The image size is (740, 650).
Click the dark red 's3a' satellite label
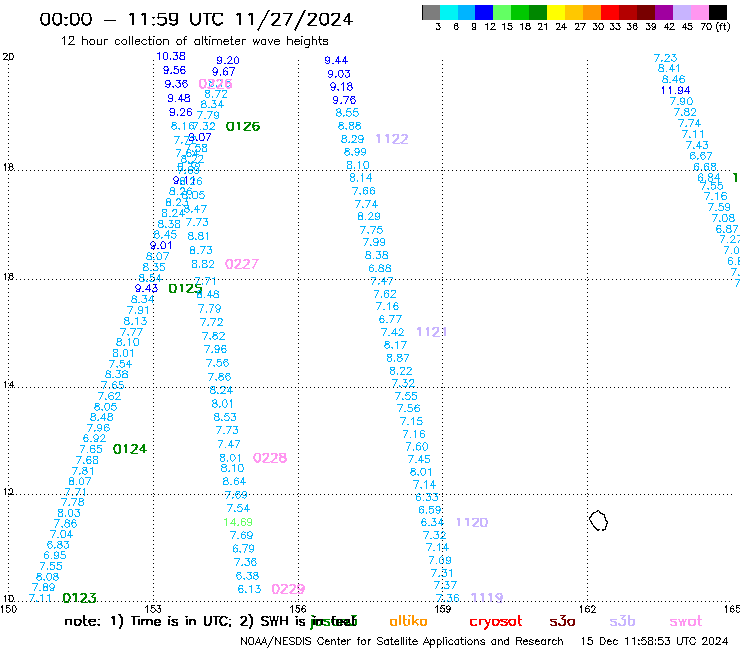click(562, 622)
